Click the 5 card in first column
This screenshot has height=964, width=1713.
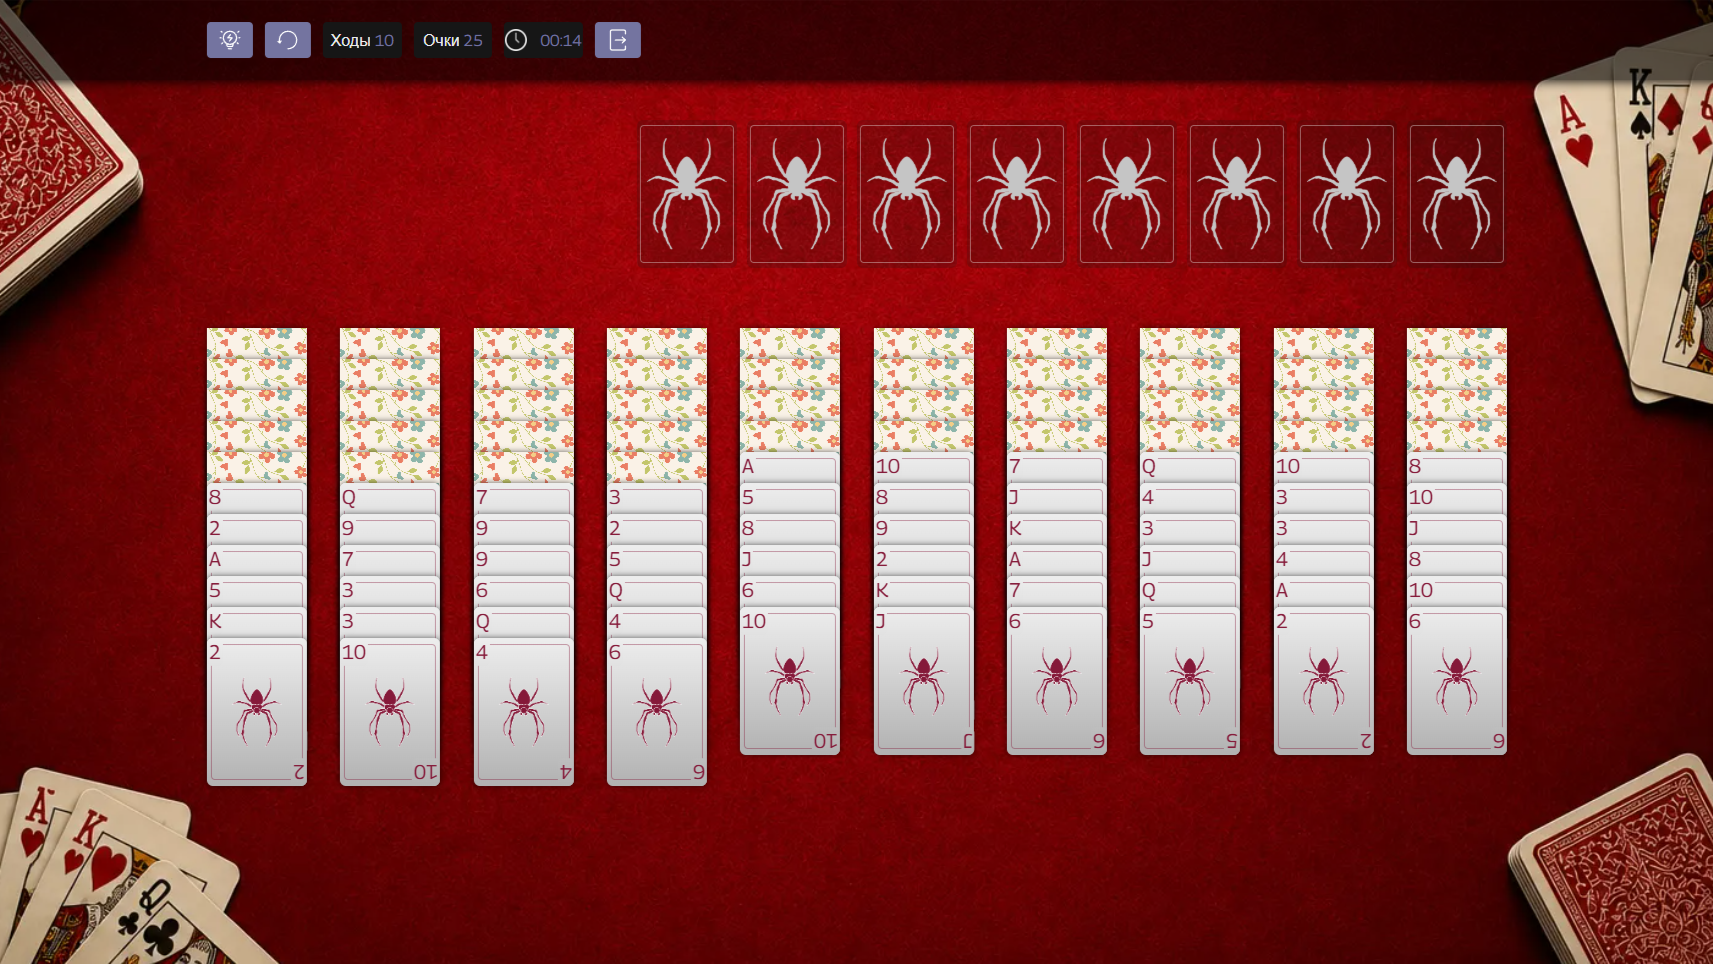coord(257,591)
